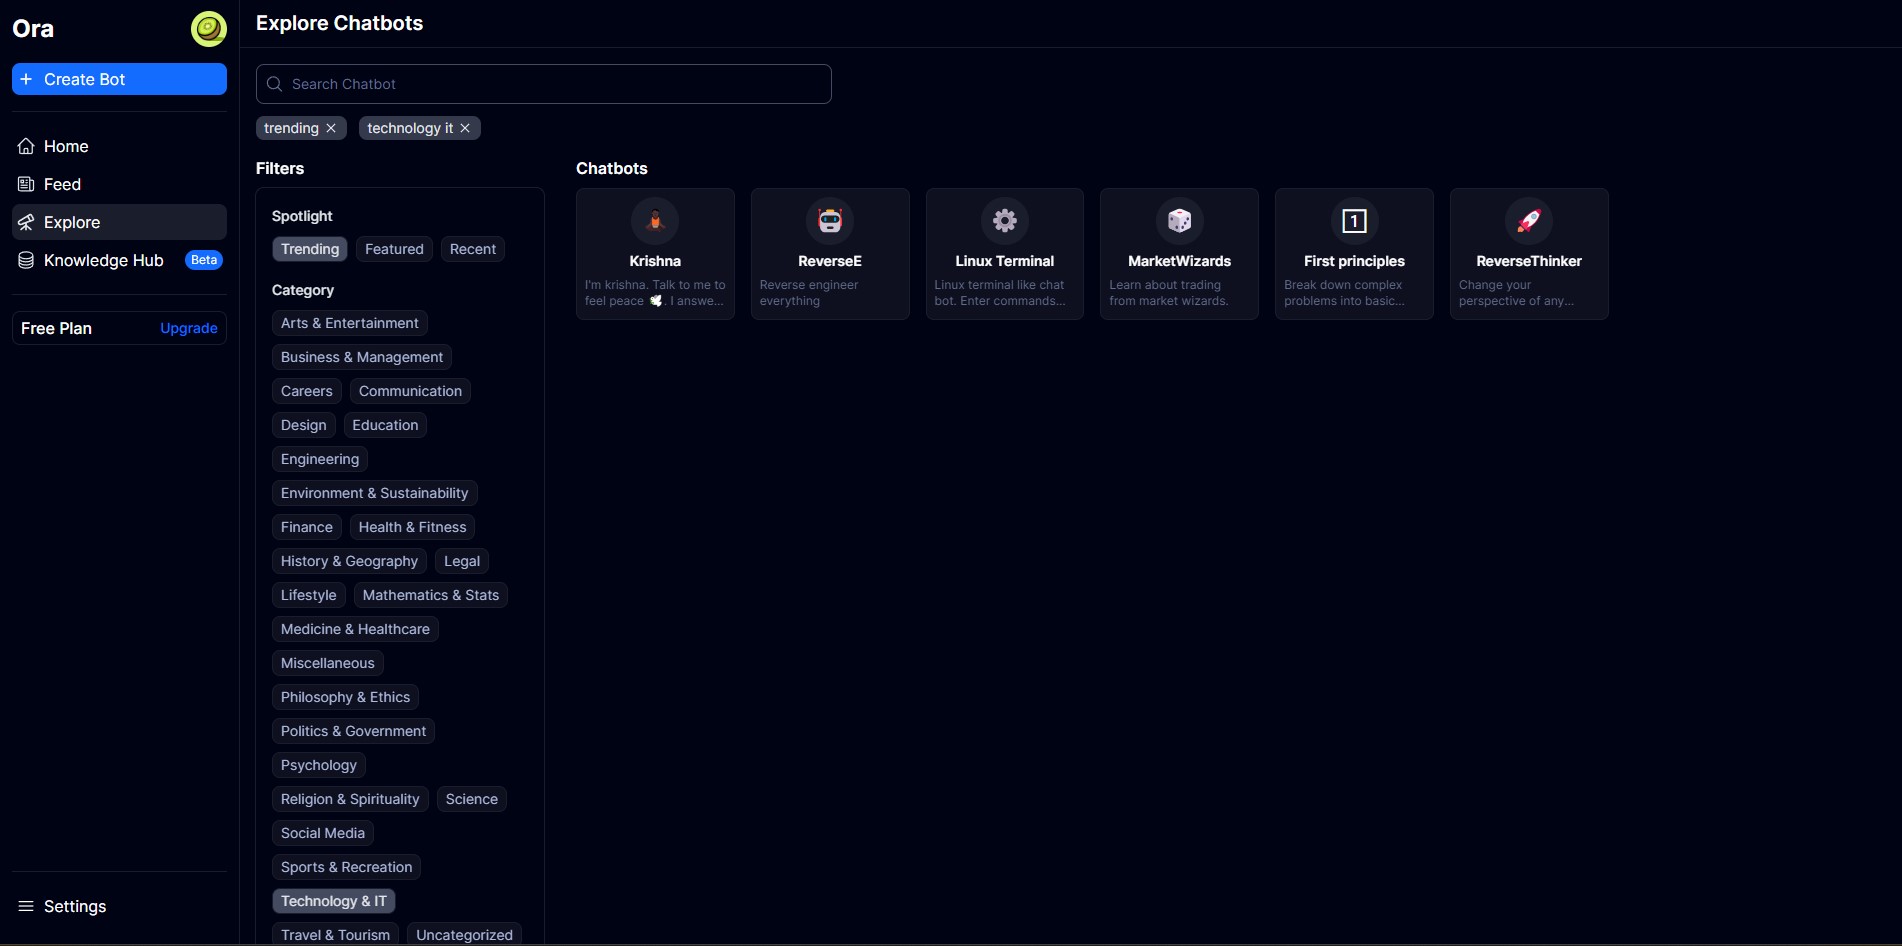Toggle the Uncategorized category filter
1902x946 pixels.
pyautogui.click(x=465, y=935)
